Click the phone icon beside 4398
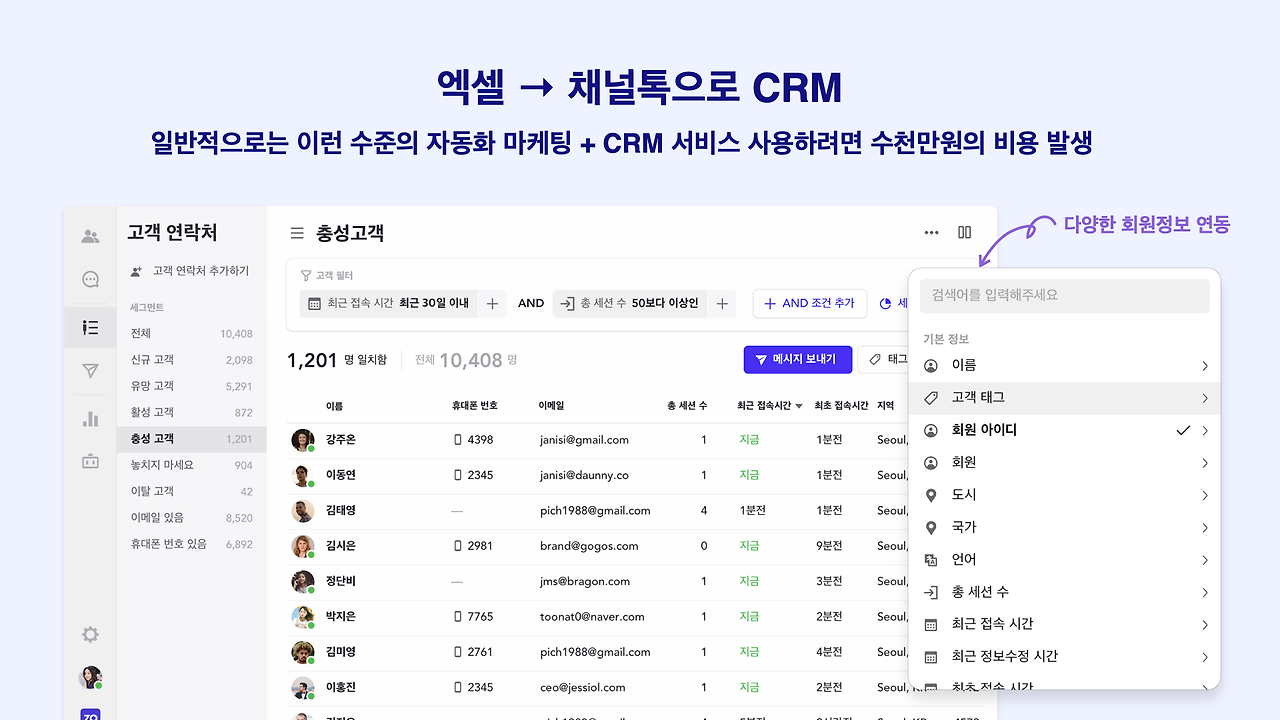 (459, 439)
